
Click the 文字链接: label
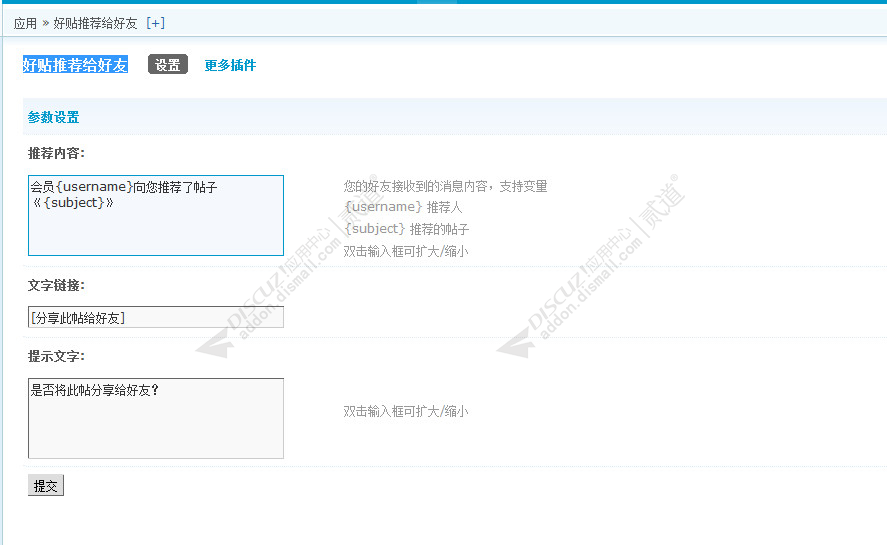(56, 285)
